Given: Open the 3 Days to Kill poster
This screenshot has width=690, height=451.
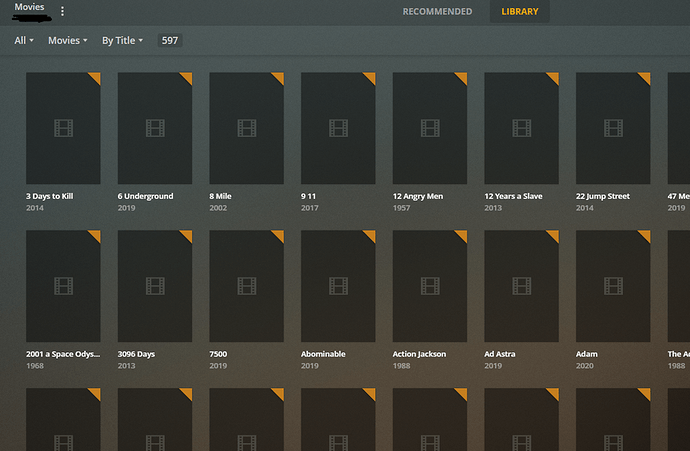Looking at the screenshot, I should [63, 128].
